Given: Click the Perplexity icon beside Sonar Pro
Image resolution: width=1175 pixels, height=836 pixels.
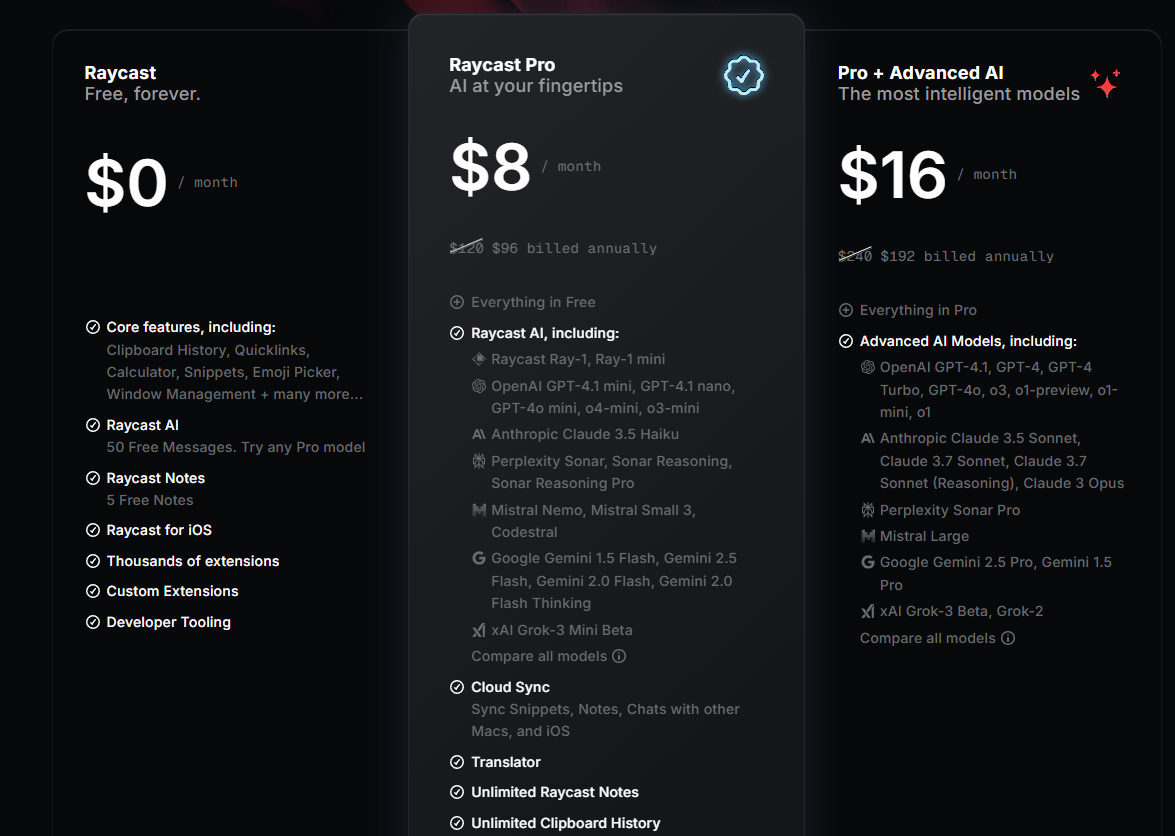Looking at the screenshot, I should click(x=867, y=510).
